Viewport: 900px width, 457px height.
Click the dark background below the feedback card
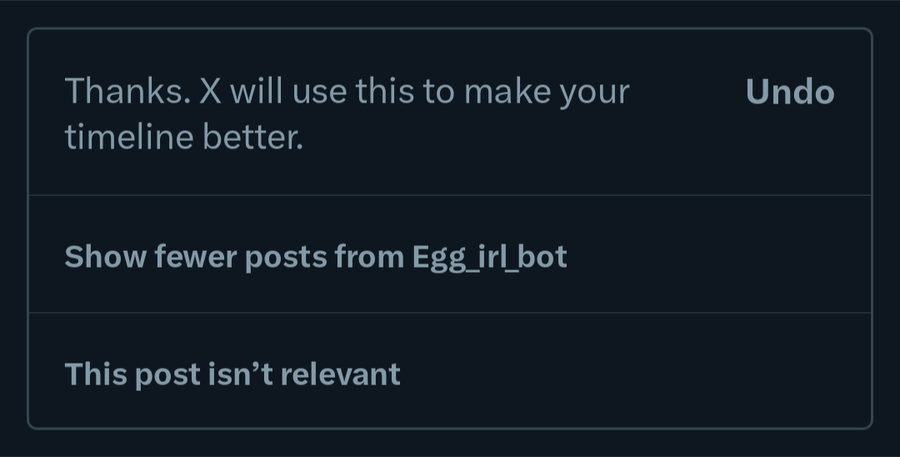pyautogui.click(x=450, y=443)
